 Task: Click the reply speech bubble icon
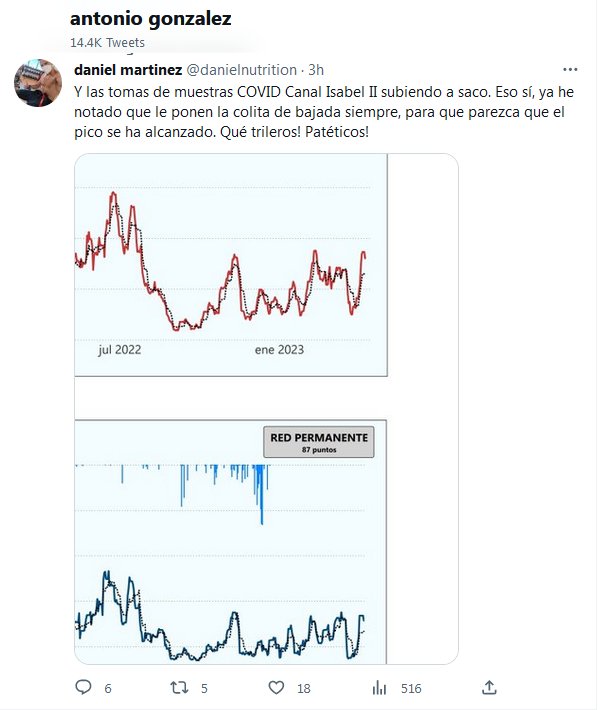[x=84, y=688]
